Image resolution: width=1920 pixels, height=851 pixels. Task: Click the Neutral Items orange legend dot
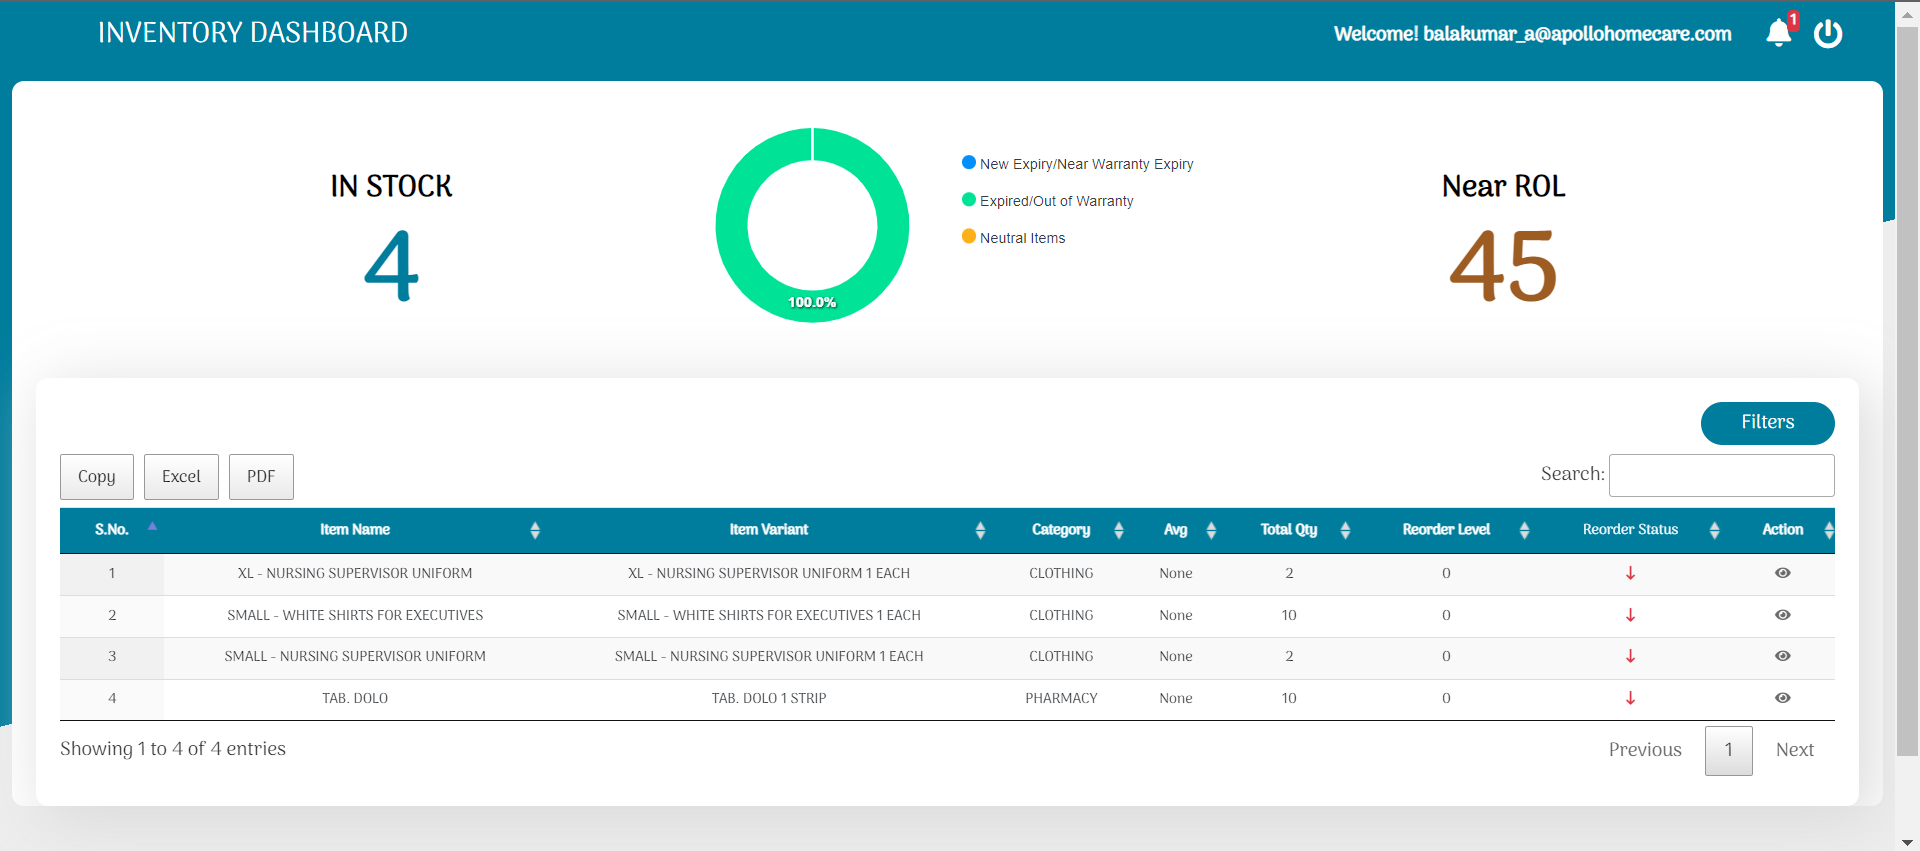click(x=968, y=237)
